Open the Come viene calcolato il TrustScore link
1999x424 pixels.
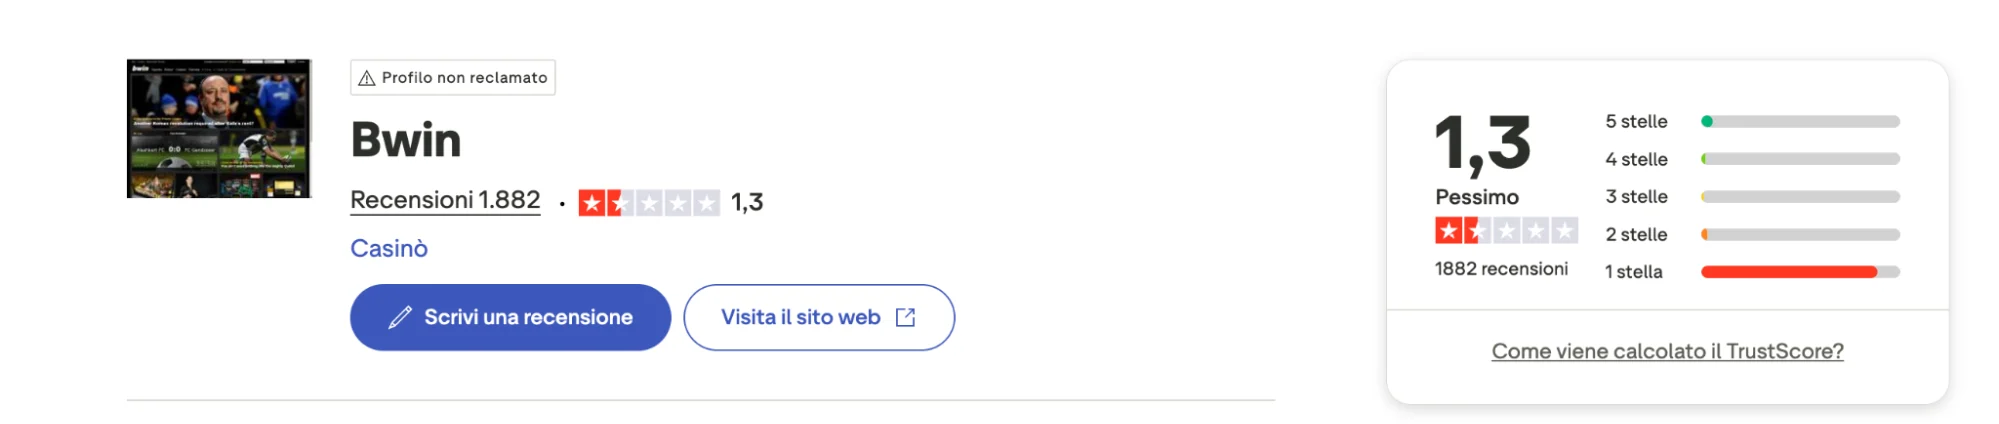point(1667,351)
